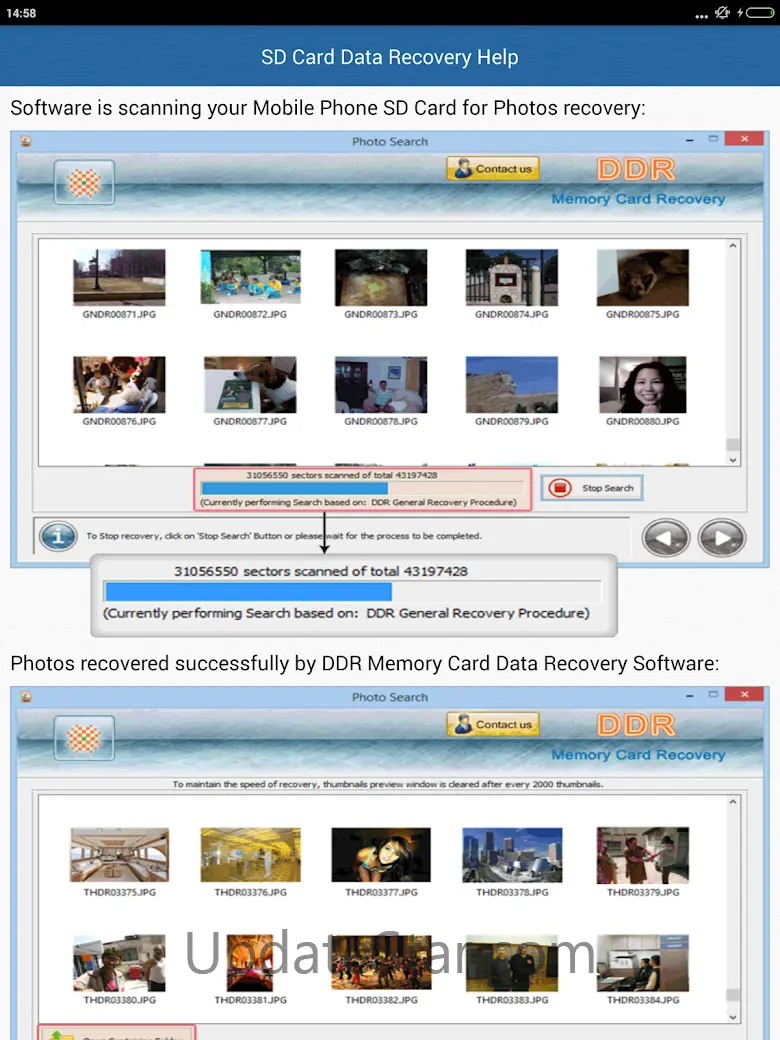Viewport: 780px width, 1040px height.
Task: Click Contact us in the upper Photo Search window
Action: [x=493, y=168]
